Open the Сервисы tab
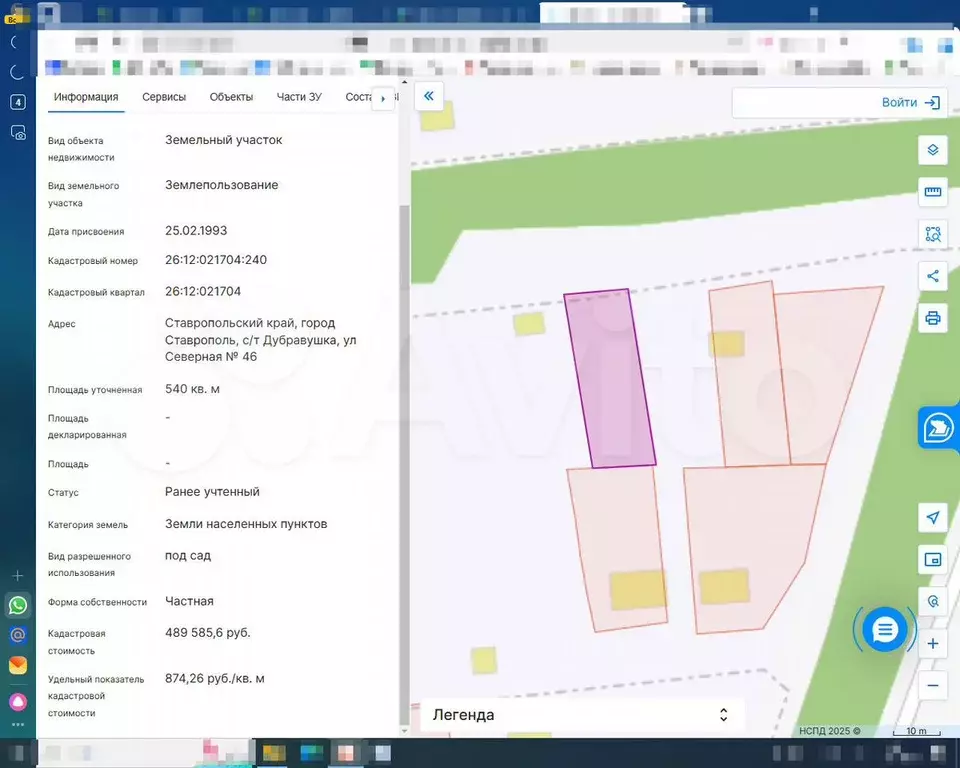The height and width of the screenshot is (768, 960). point(164,97)
